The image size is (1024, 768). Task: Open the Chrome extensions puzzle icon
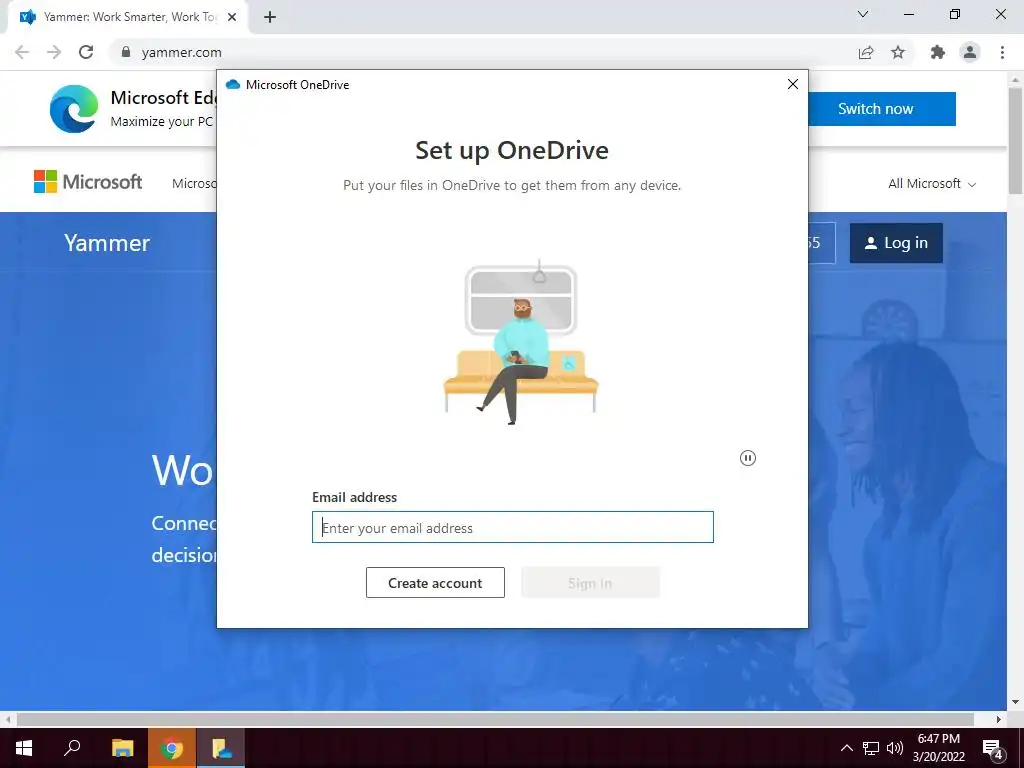coord(938,52)
